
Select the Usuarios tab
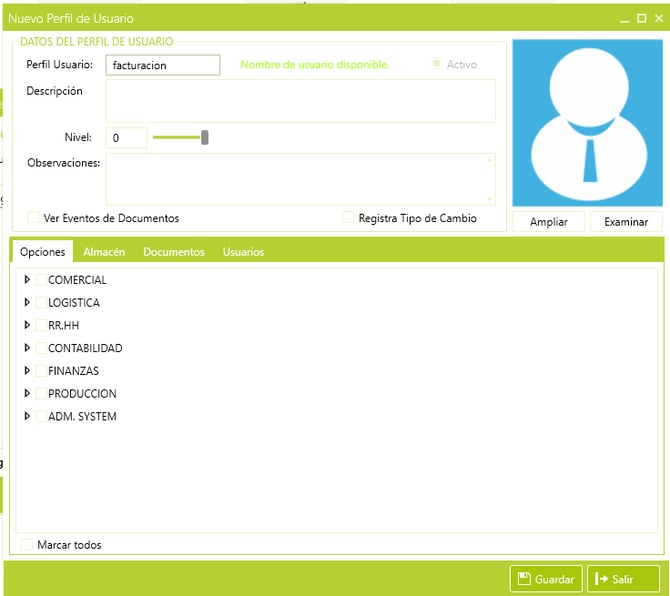243,252
